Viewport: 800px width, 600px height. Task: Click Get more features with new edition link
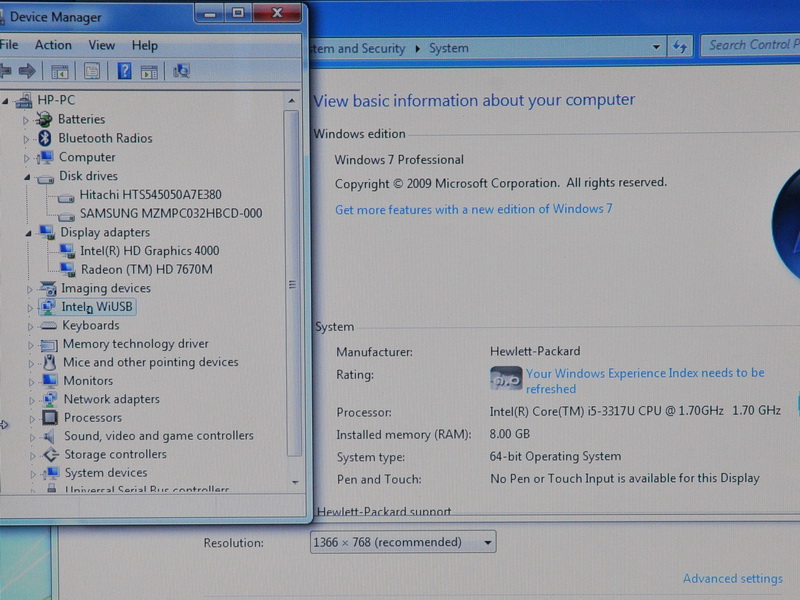[473, 209]
